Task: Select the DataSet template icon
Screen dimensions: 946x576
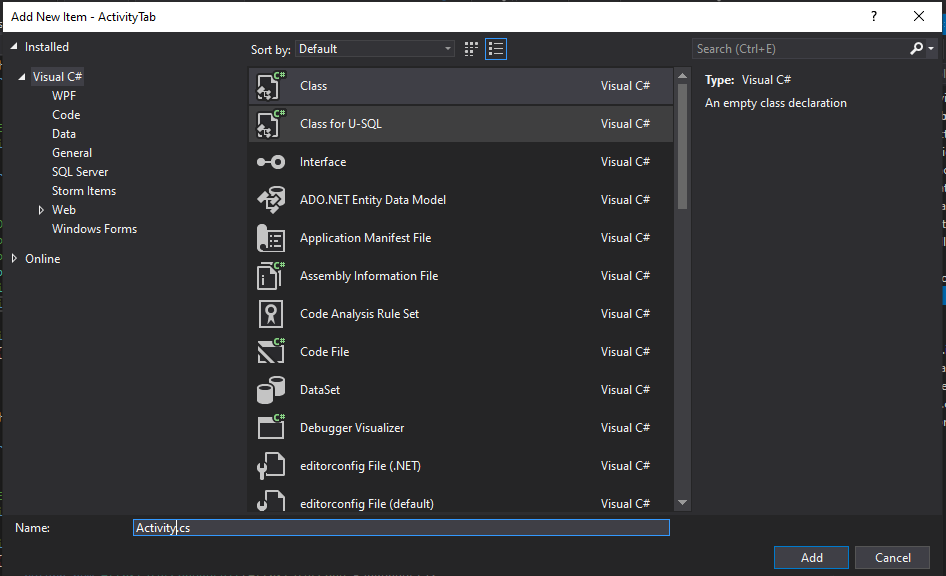Action: click(x=271, y=390)
